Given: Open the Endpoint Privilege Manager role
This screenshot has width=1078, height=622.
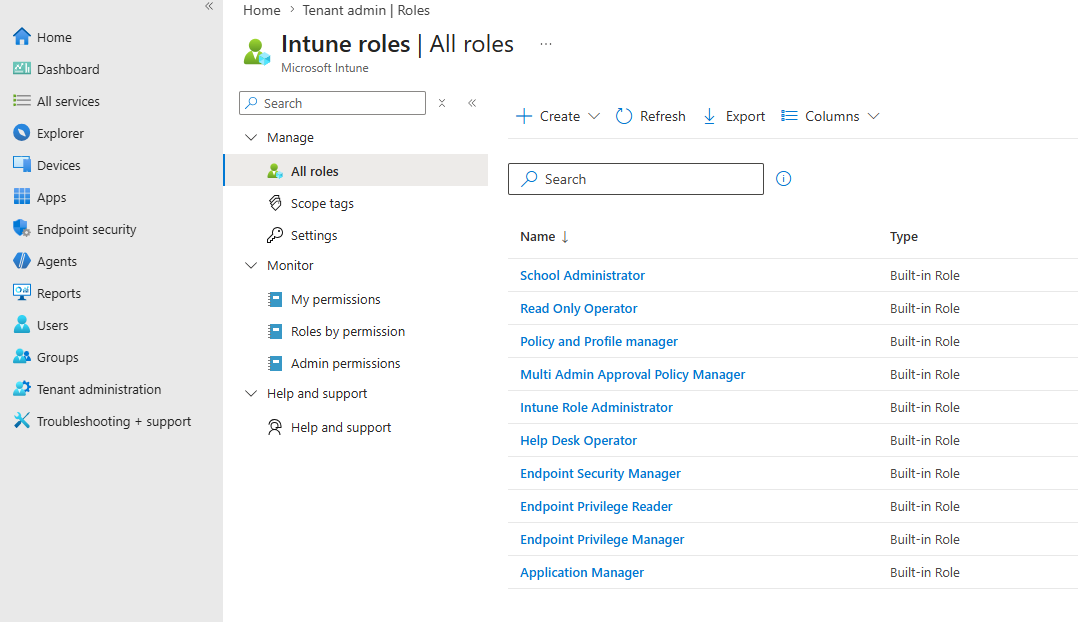Looking at the screenshot, I should tap(602, 539).
